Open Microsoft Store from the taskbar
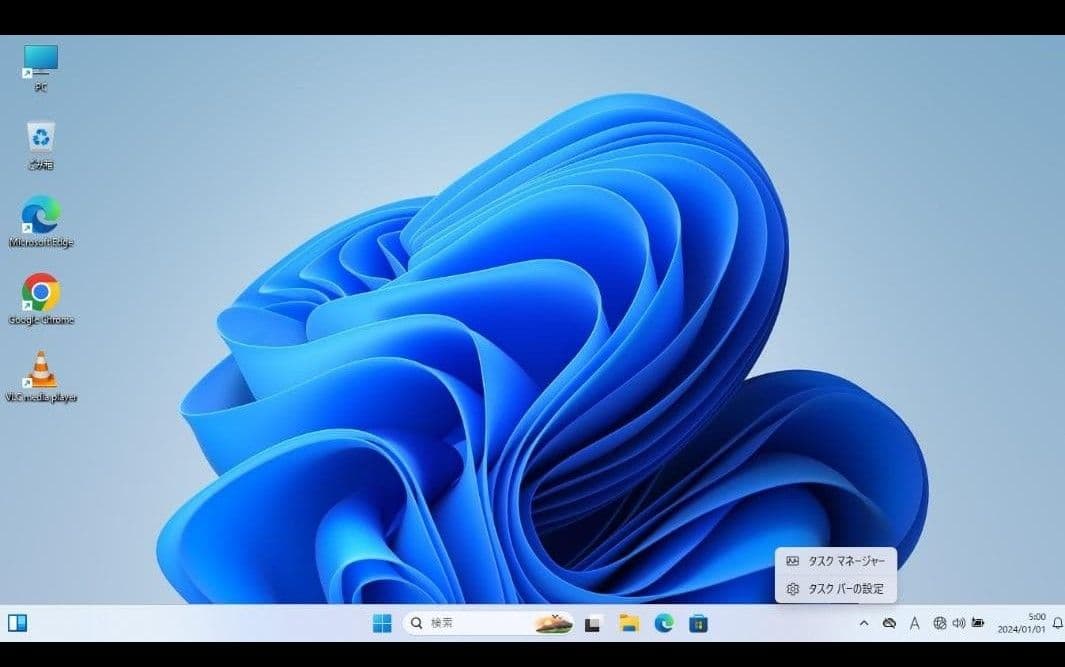1065x667 pixels. pyautogui.click(x=699, y=623)
